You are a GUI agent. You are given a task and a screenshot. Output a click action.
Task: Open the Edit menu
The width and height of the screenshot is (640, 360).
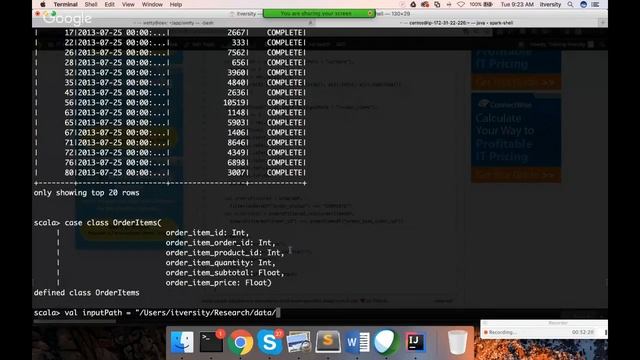(109, 4)
